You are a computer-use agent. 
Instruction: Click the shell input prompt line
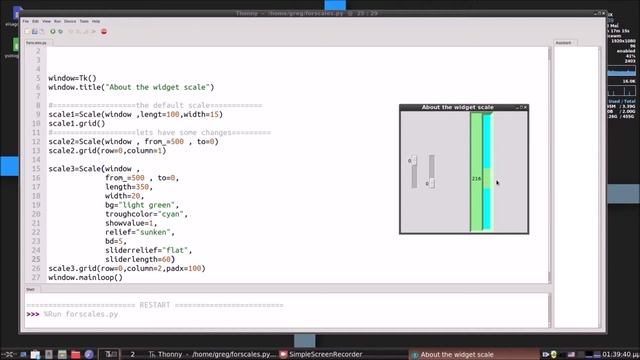point(286,314)
